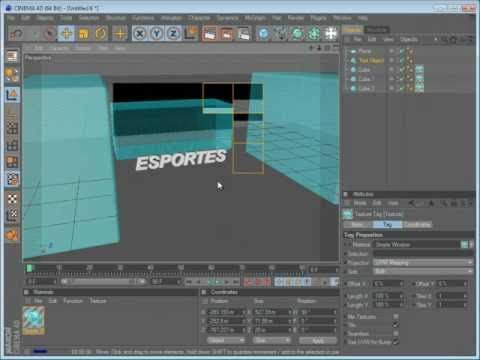Select the highlighted Texture mode icon
This screenshot has height=360, width=480.
pos(12,179)
